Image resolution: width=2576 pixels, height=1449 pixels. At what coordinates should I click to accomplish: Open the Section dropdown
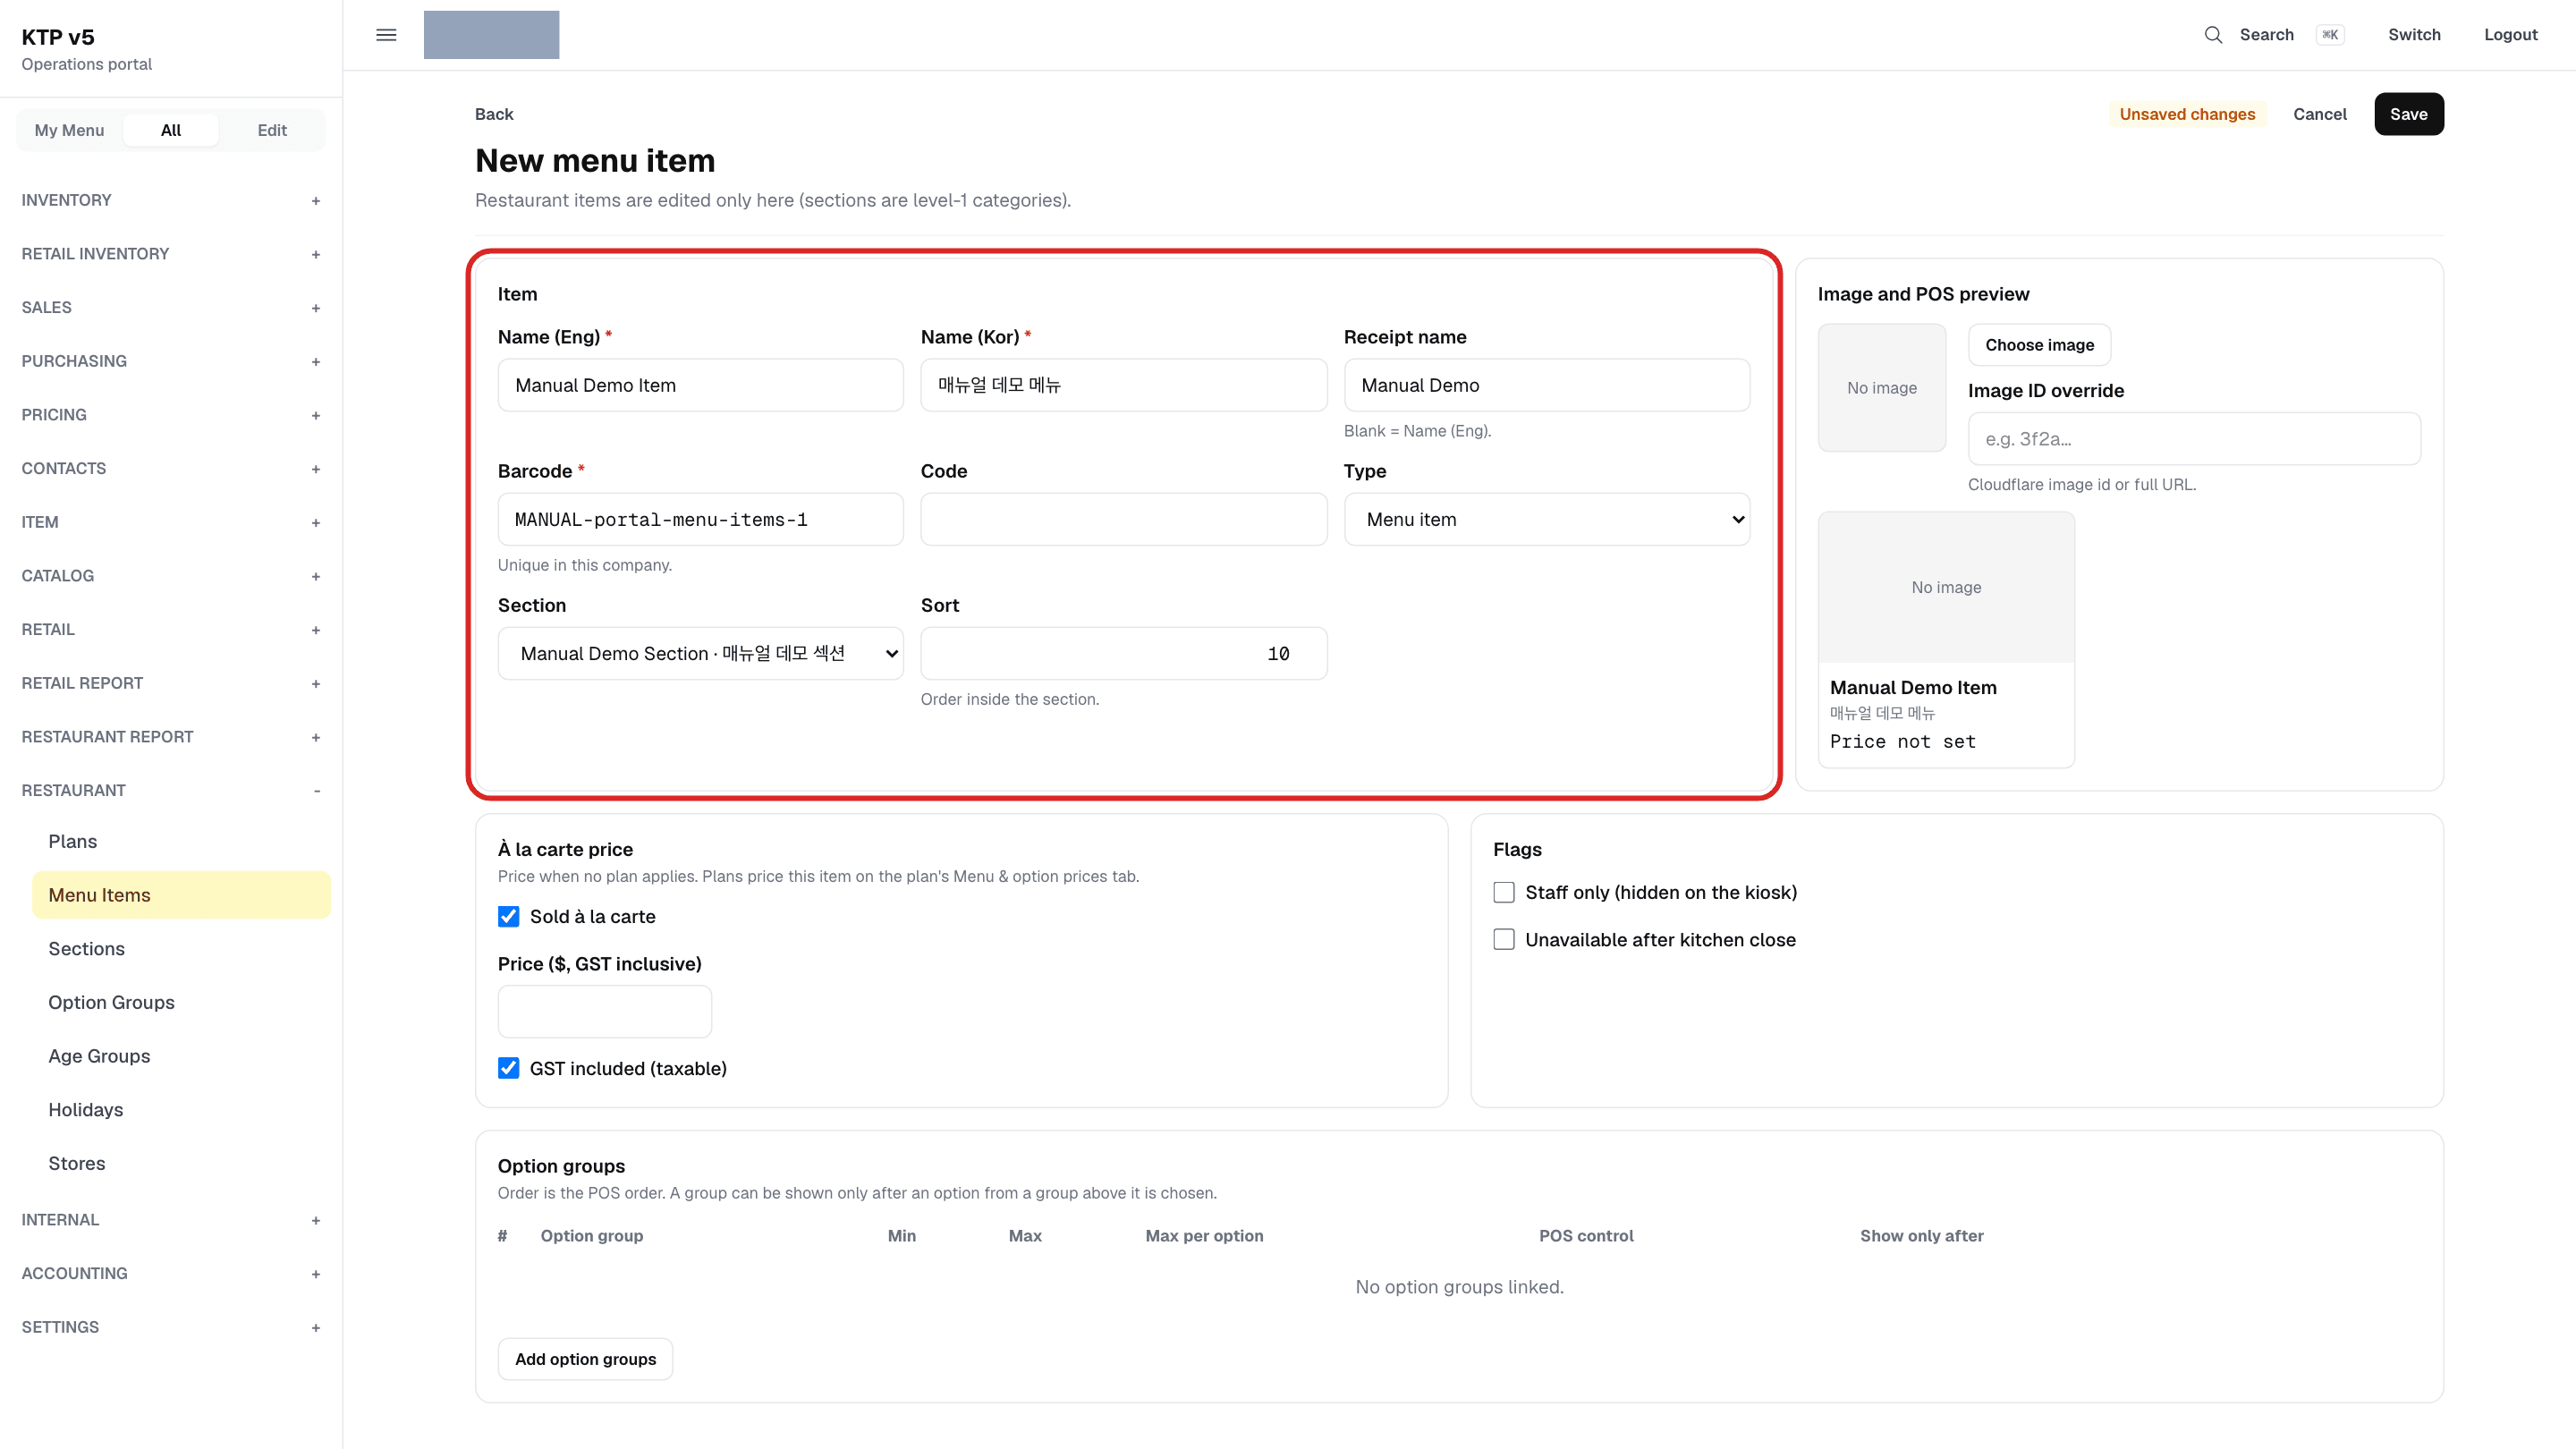[x=700, y=653]
